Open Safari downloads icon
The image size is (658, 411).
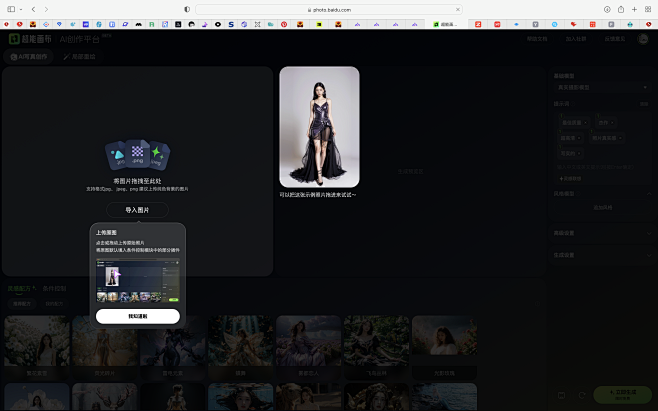click(x=607, y=9)
